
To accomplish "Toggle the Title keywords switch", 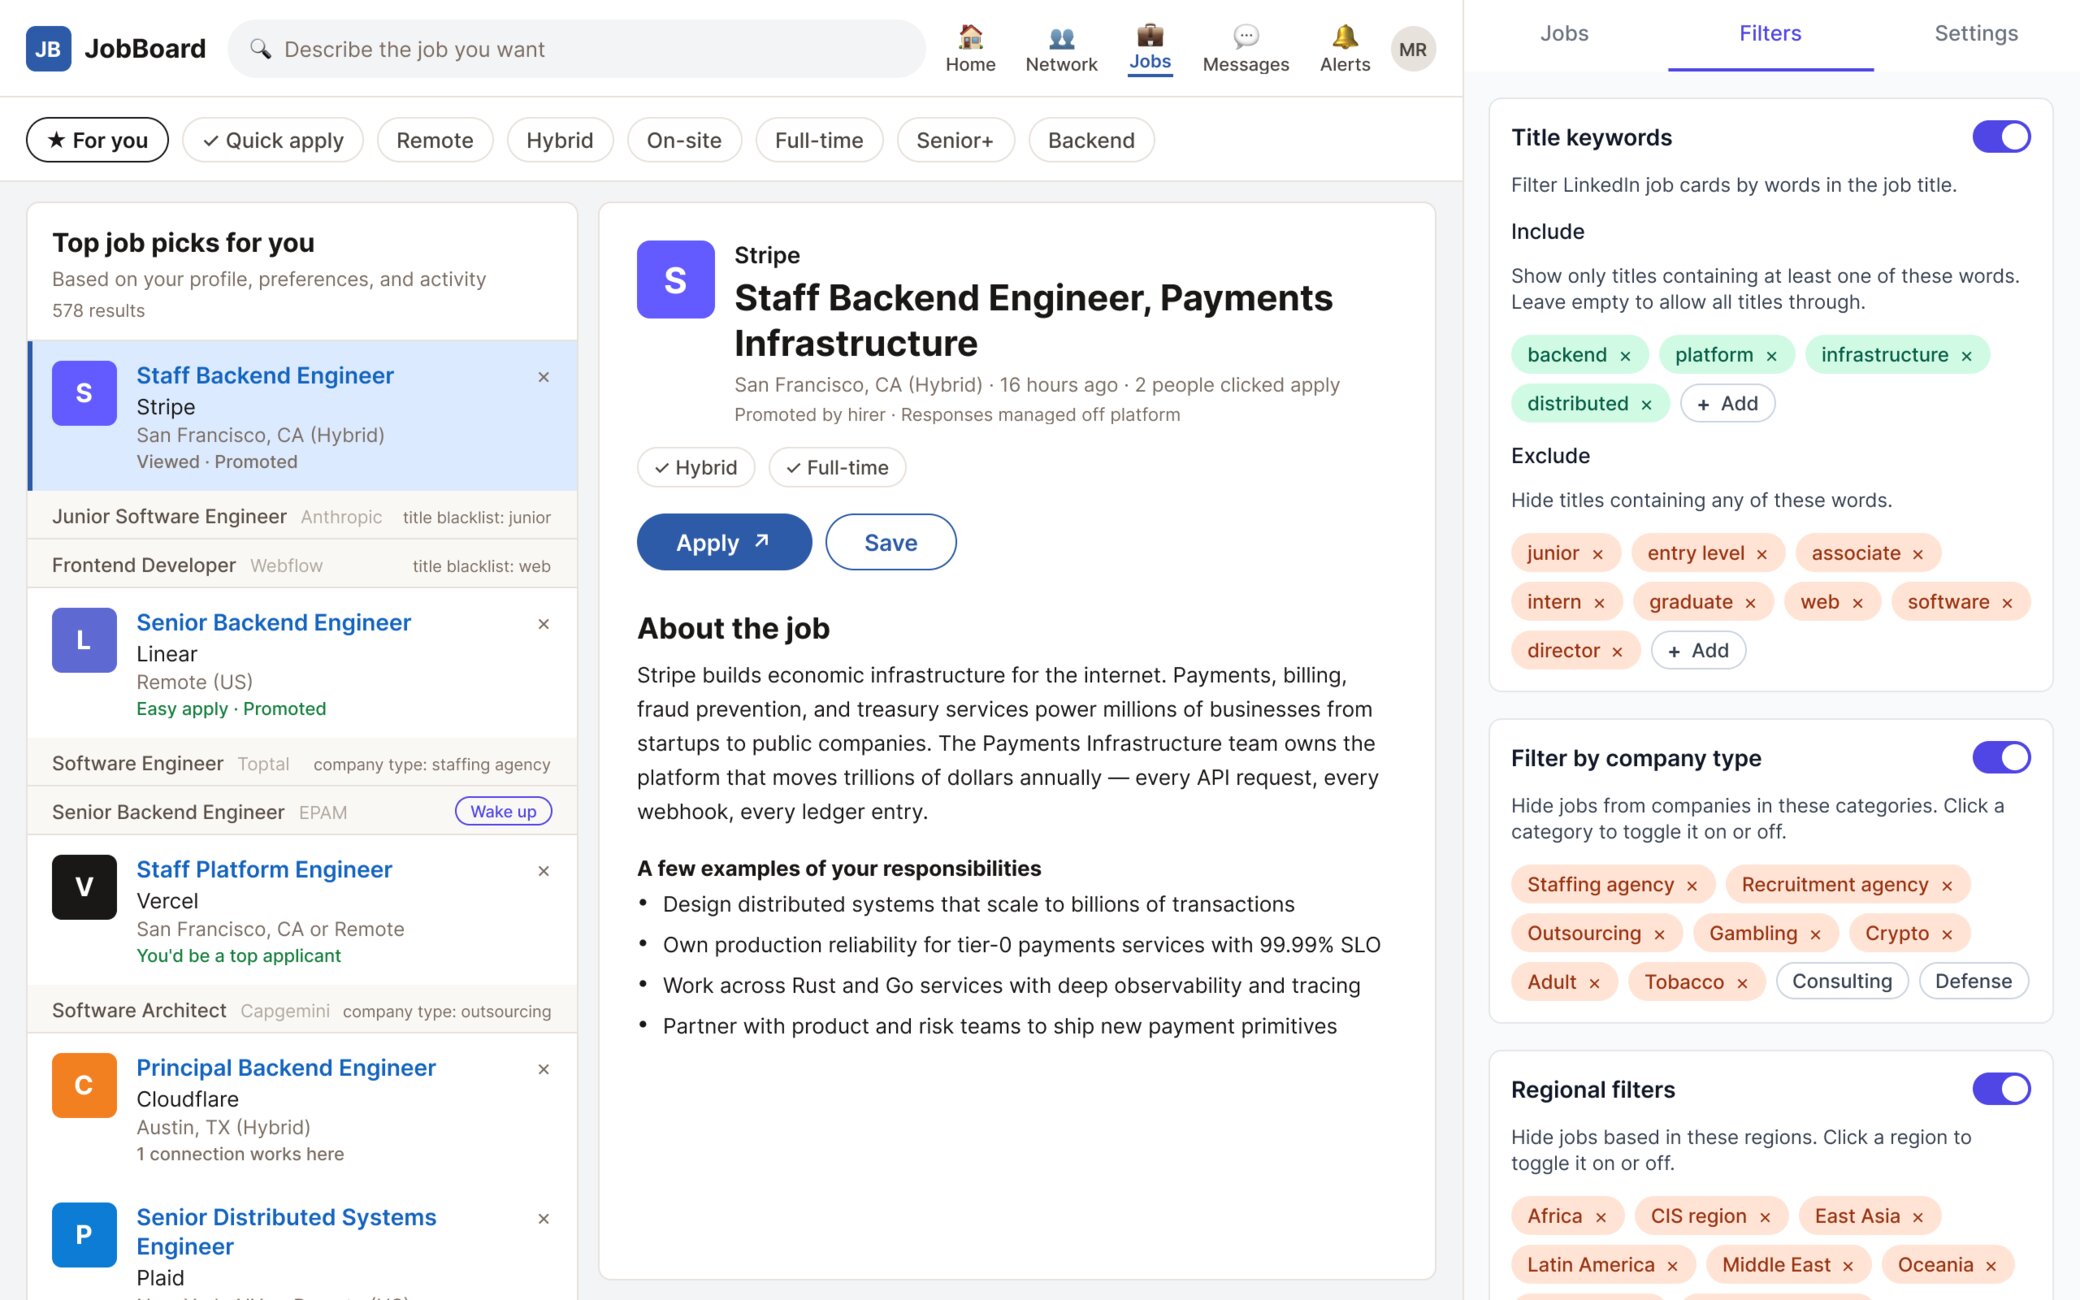I will point(2001,137).
